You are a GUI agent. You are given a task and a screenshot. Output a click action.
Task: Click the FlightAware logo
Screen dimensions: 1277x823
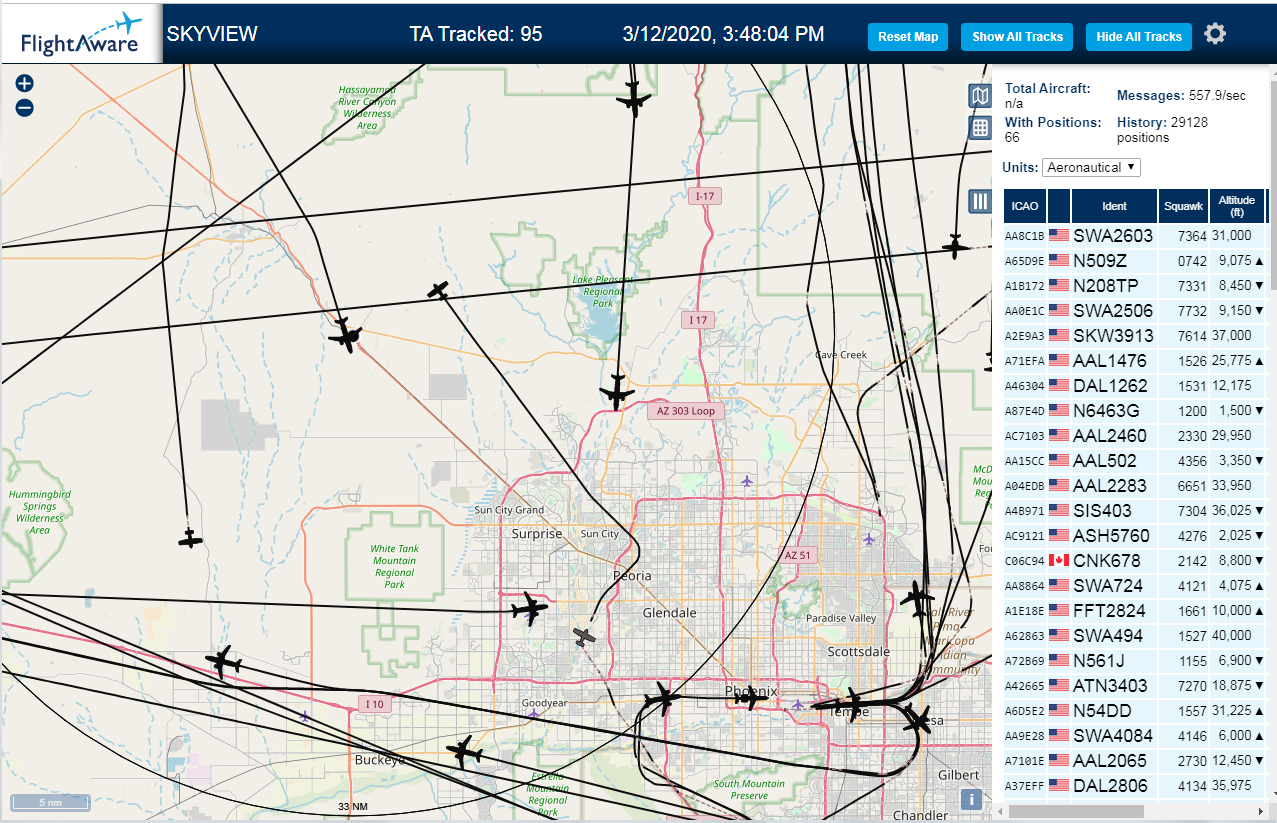(81, 33)
